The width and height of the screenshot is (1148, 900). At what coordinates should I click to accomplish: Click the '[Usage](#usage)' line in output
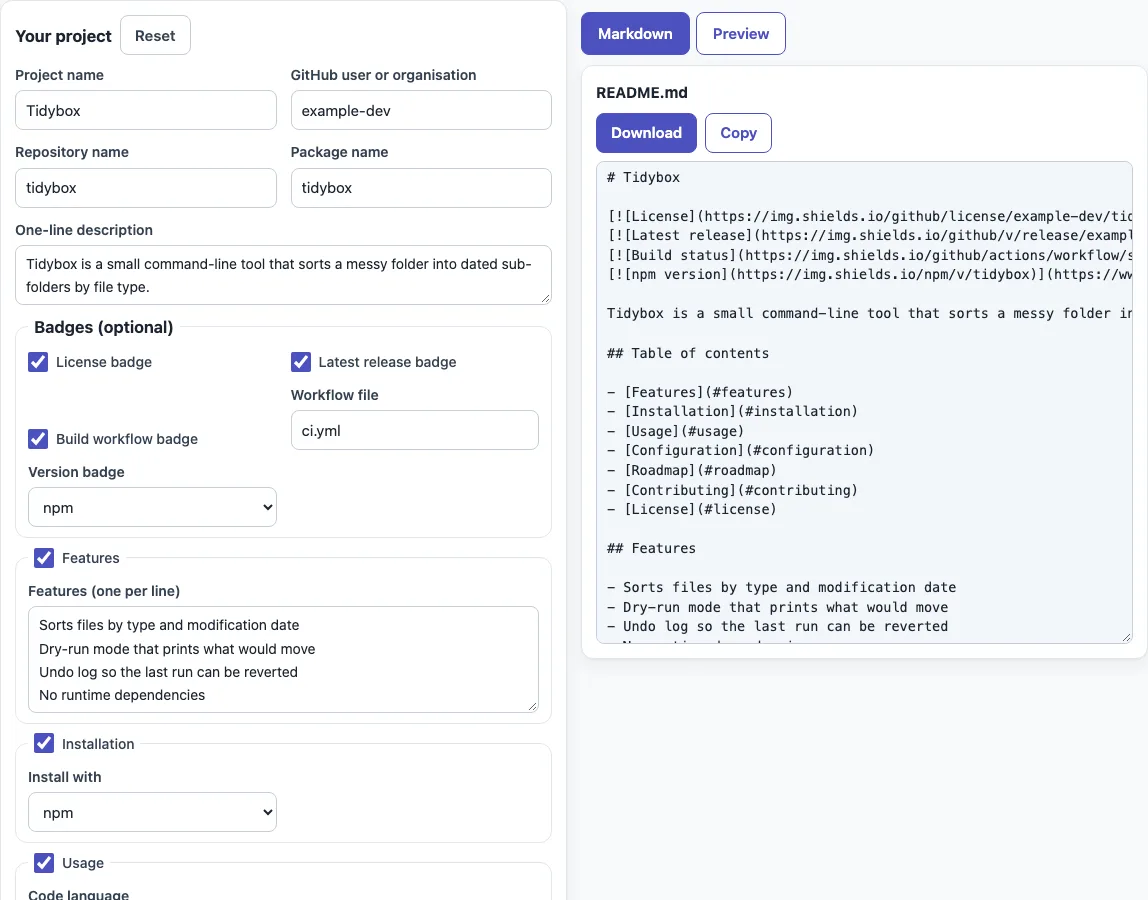click(x=675, y=431)
